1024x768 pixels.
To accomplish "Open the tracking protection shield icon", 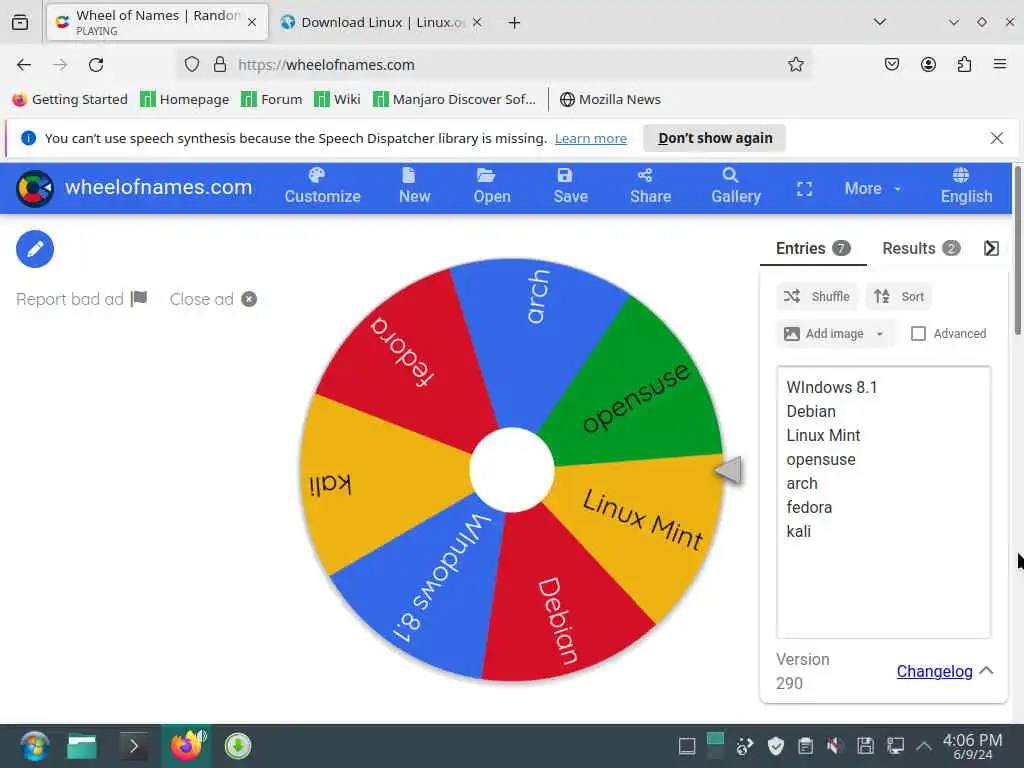I will [191, 64].
